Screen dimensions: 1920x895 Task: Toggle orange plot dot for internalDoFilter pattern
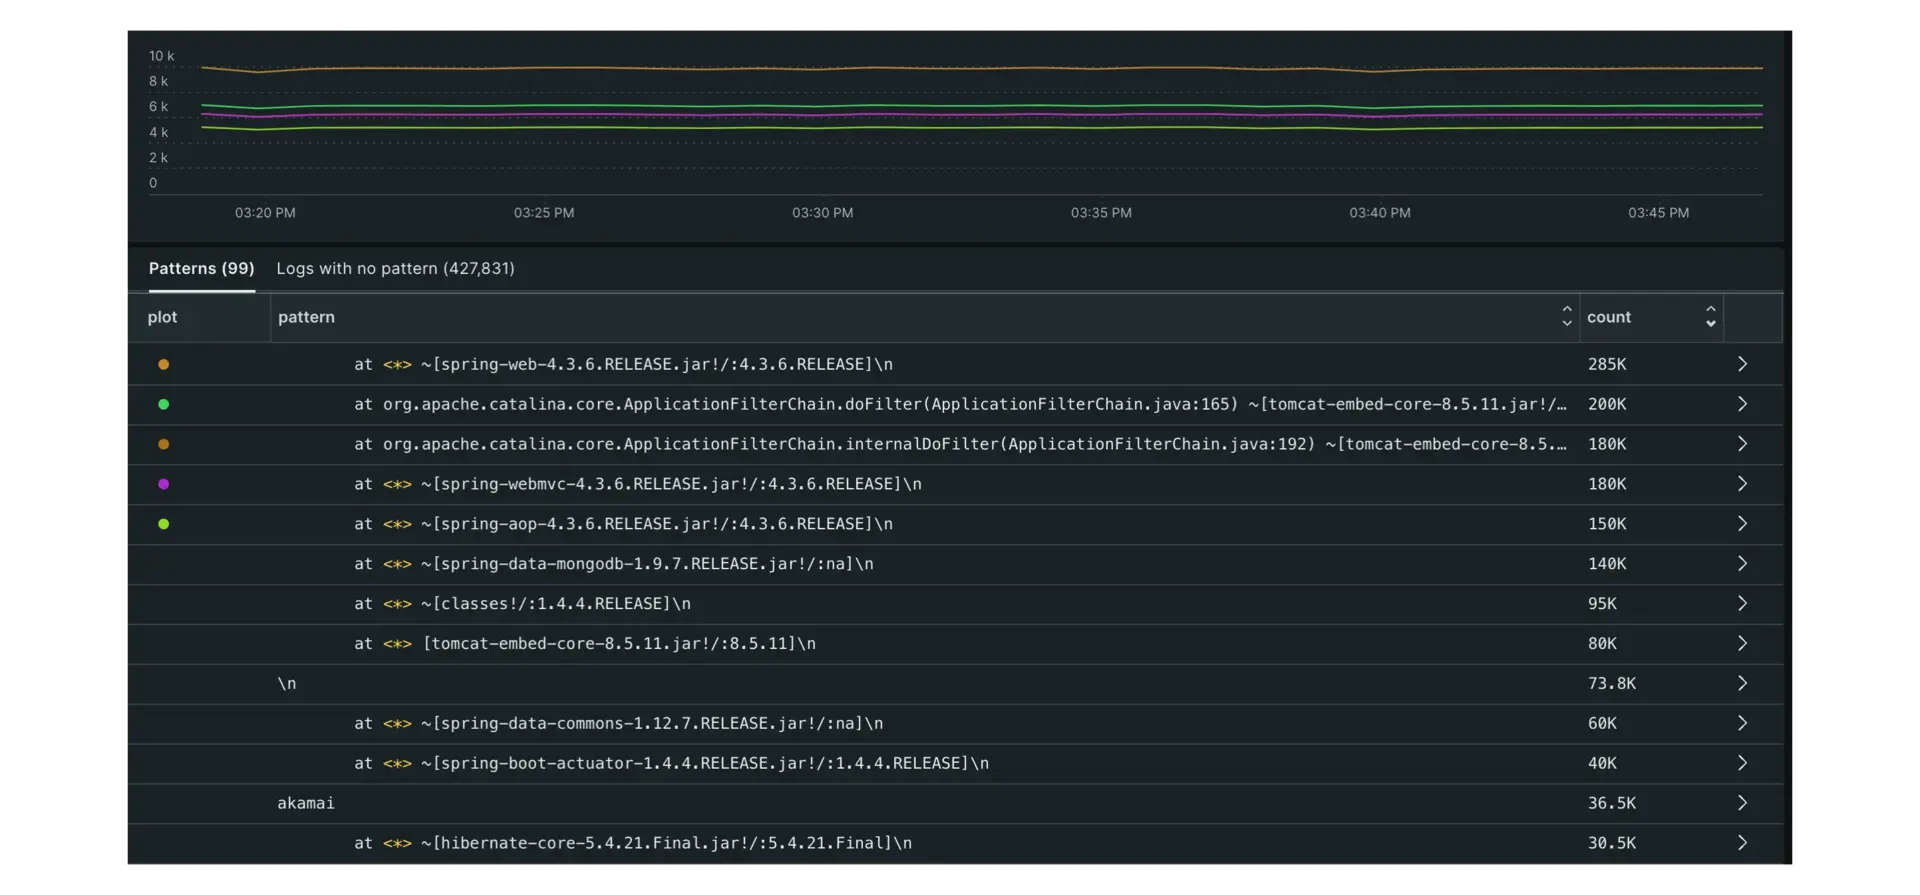tap(164, 444)
